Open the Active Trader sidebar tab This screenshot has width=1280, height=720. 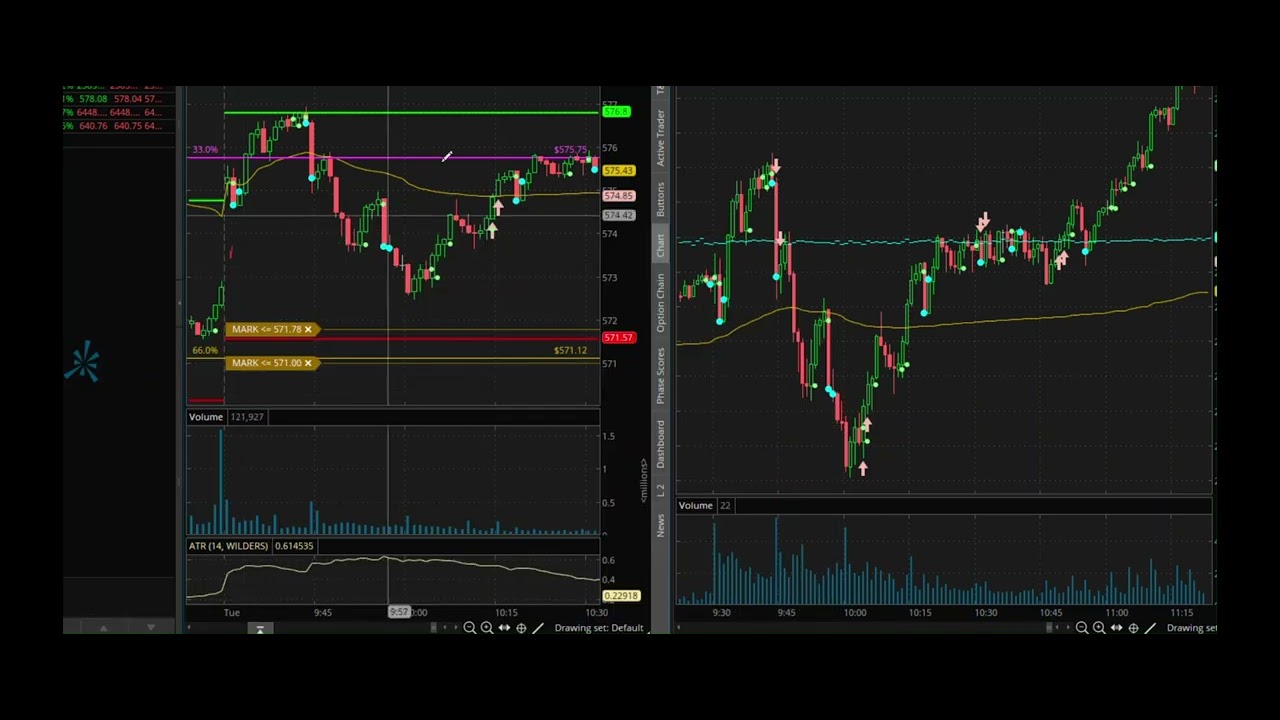(660, 137)
